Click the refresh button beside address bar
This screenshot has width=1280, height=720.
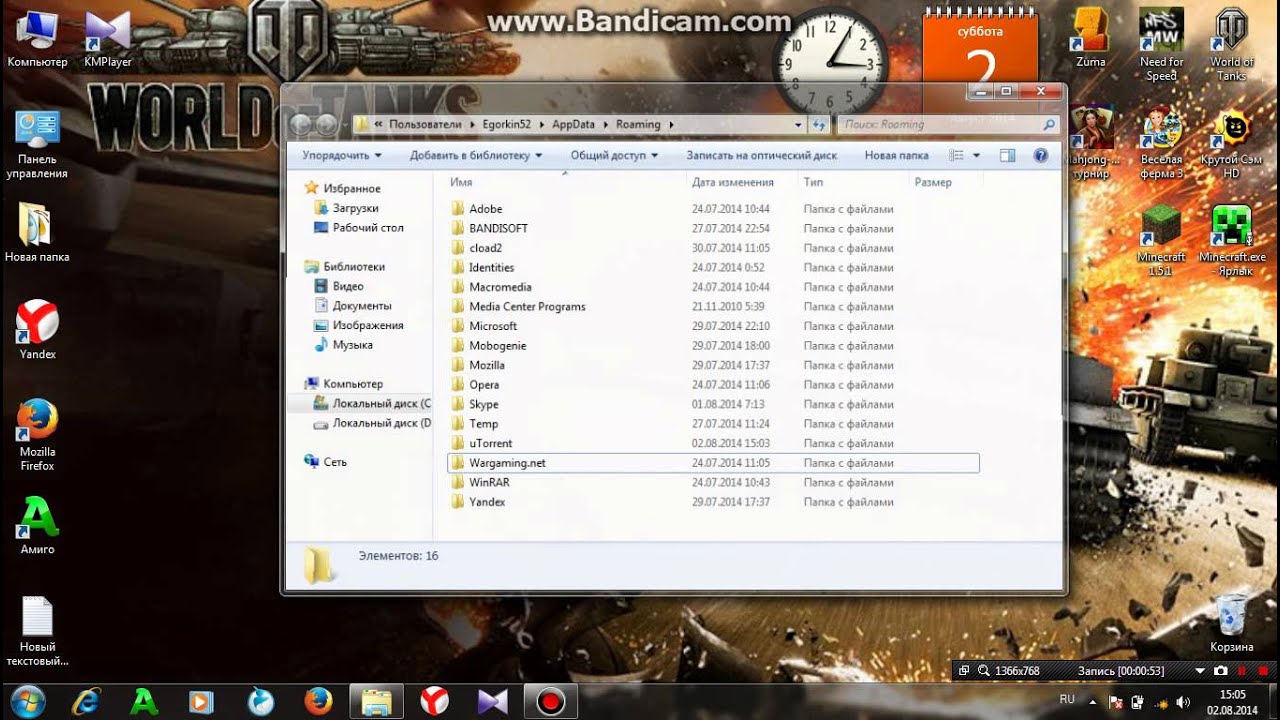click(819, 125)
